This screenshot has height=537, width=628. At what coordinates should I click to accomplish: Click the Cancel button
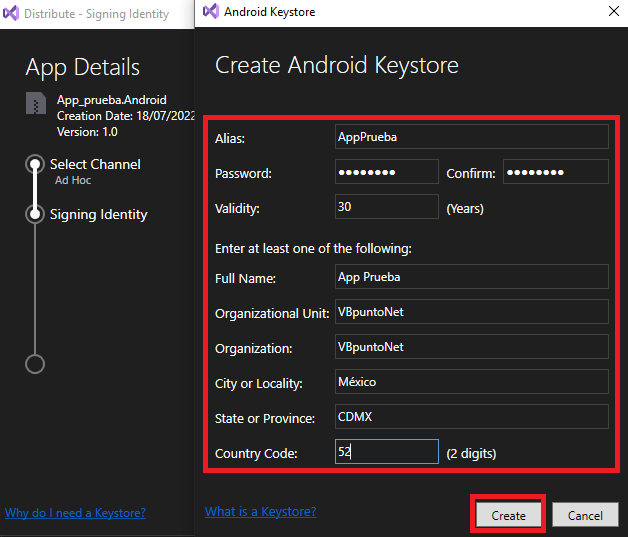585,515
